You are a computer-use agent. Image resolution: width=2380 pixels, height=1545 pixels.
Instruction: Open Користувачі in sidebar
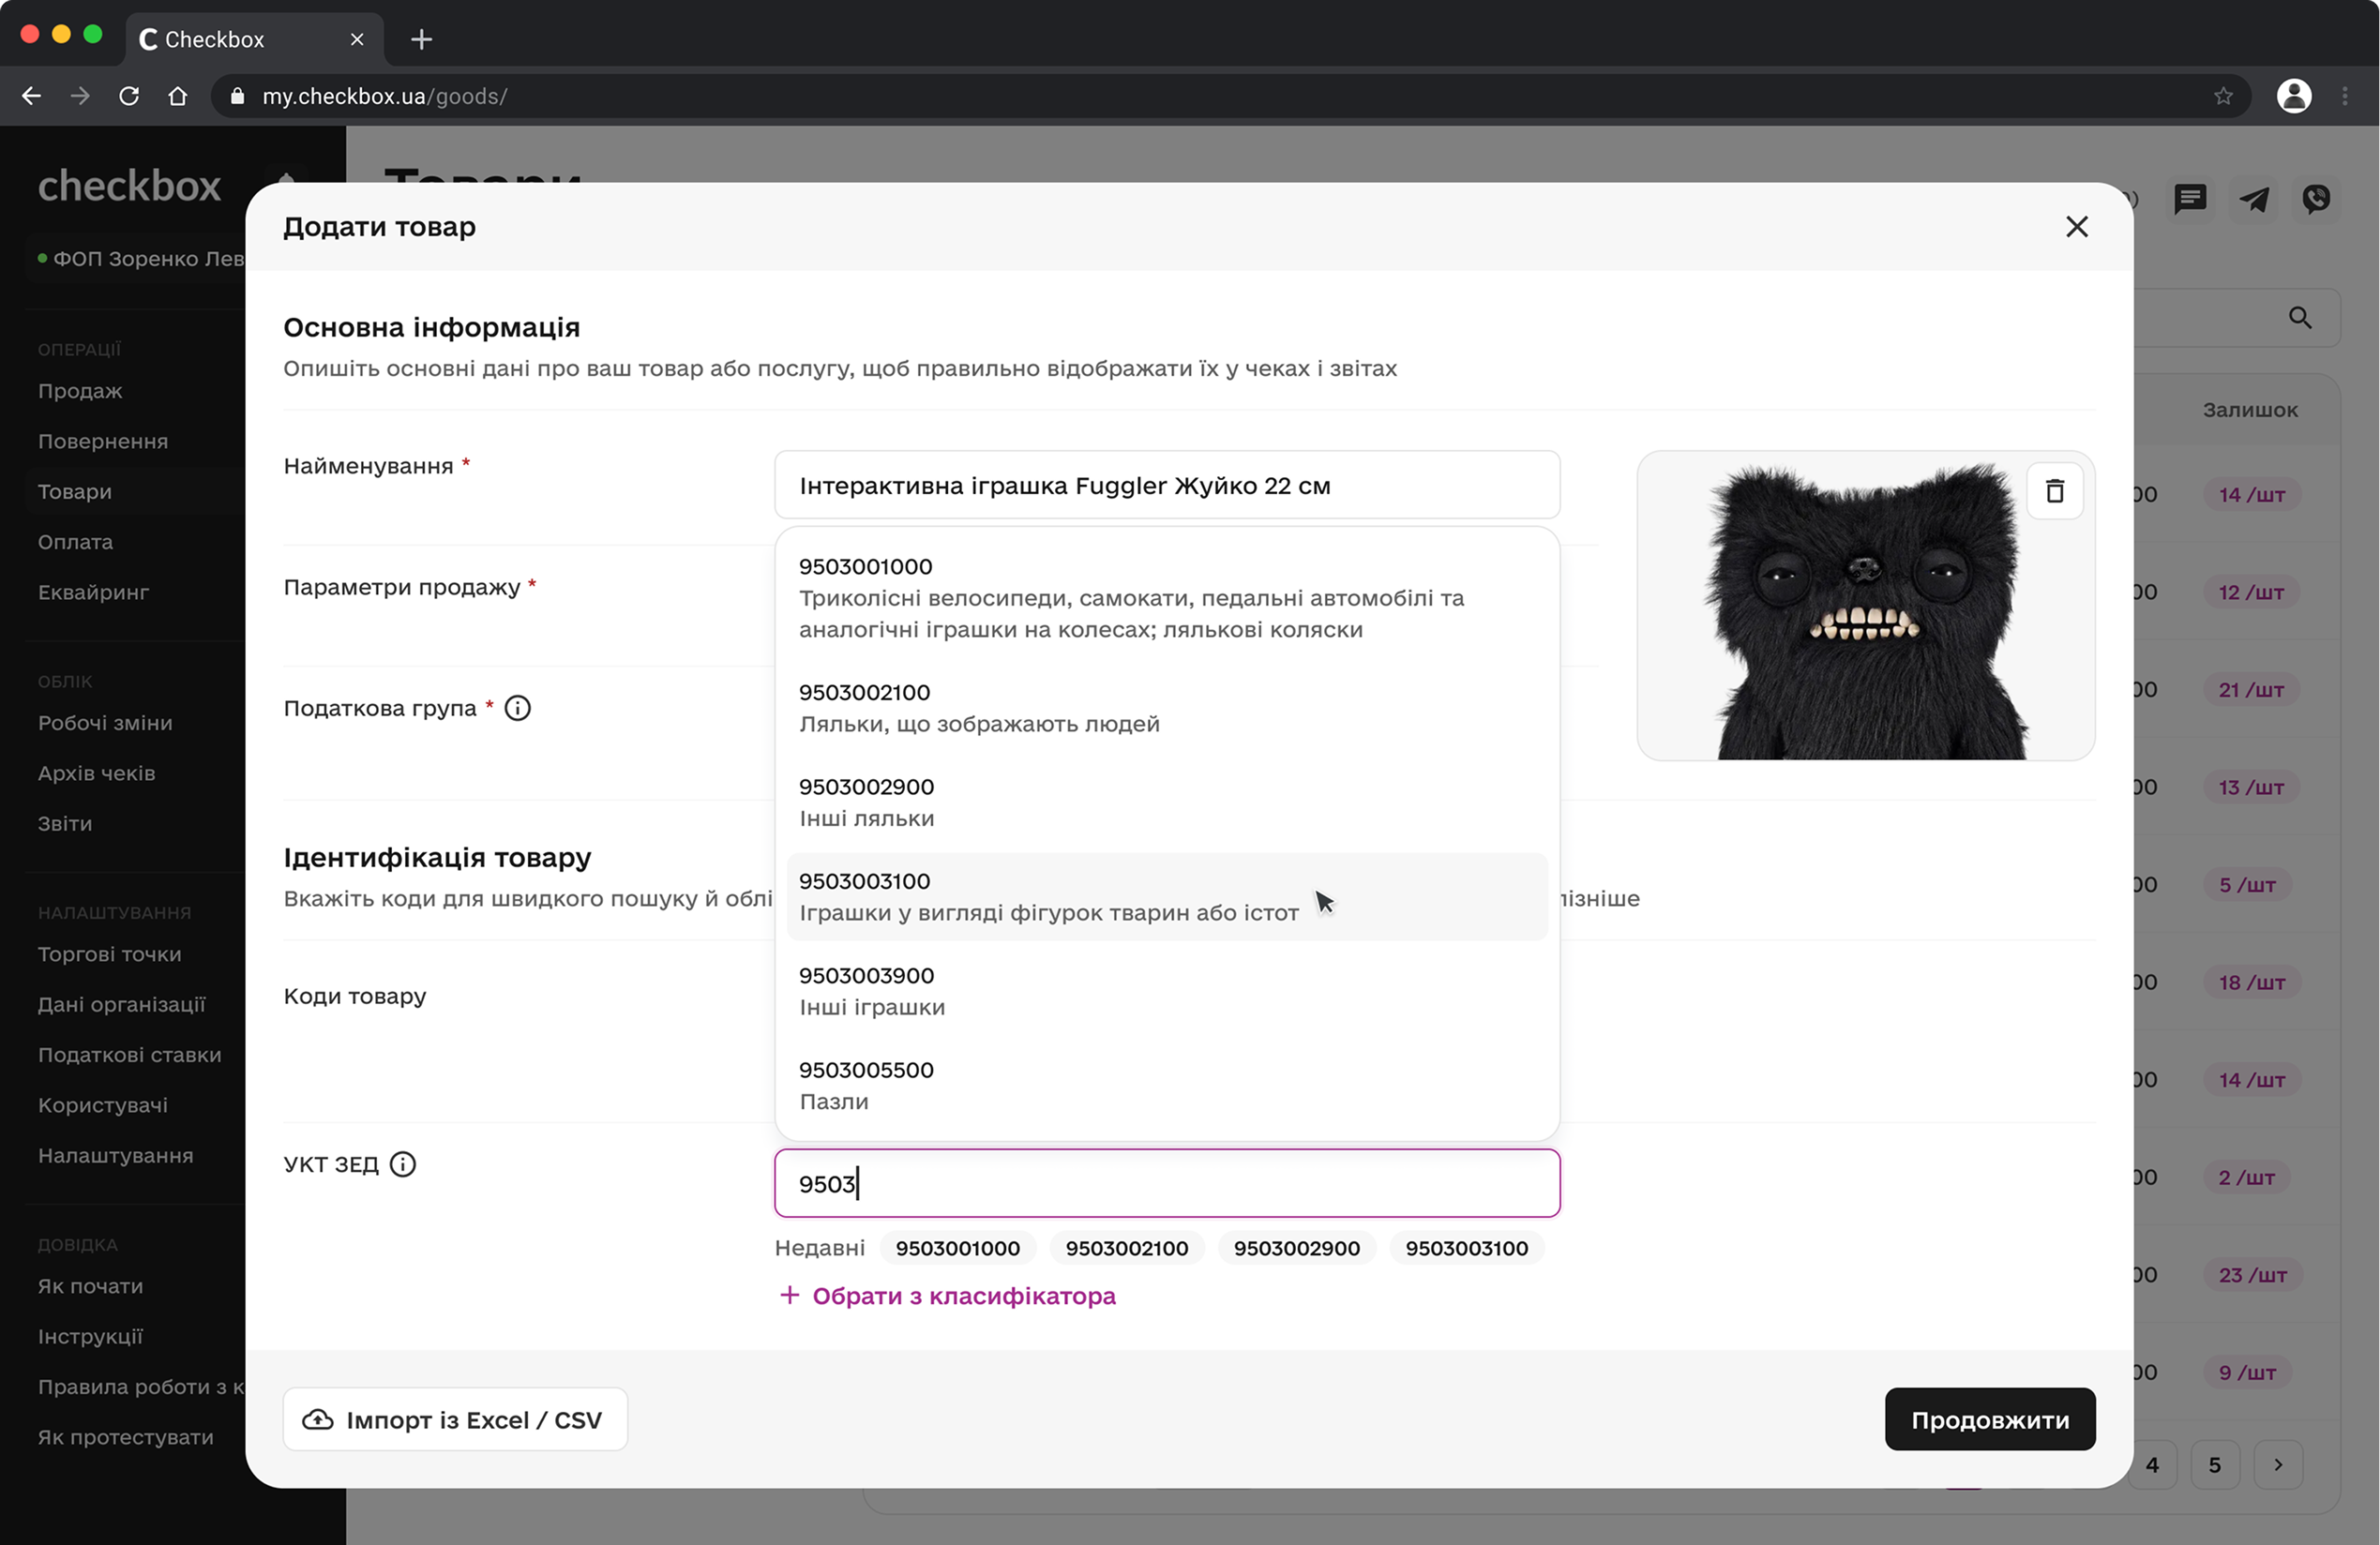(103, 1105)
